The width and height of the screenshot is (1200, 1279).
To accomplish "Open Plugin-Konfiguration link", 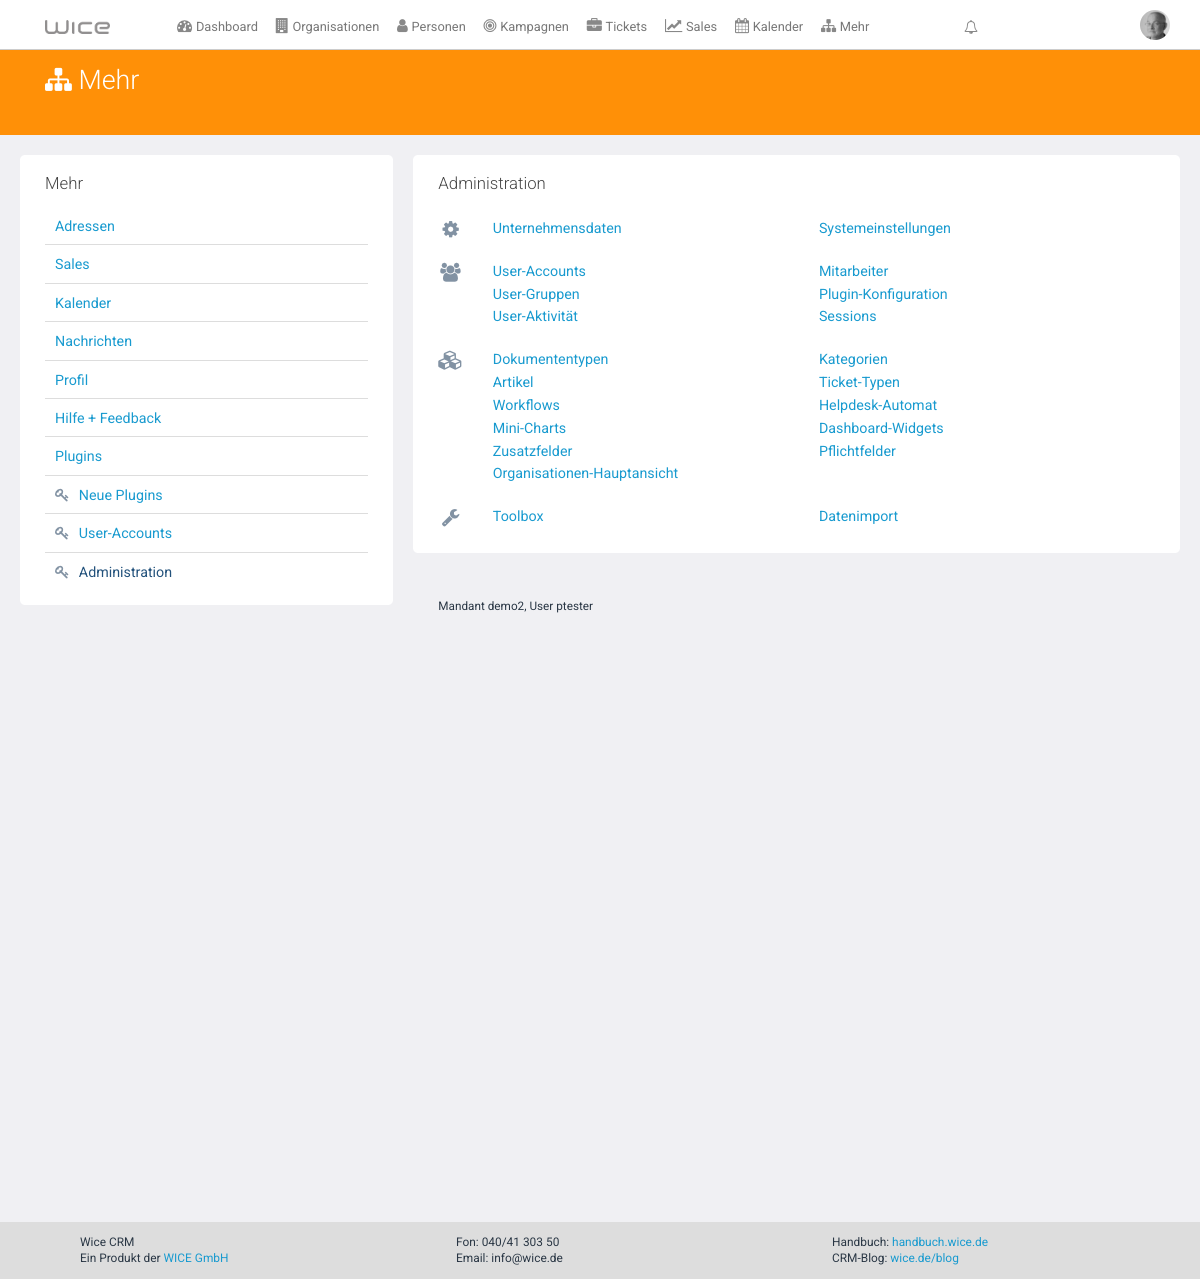I will click(883, 294).
